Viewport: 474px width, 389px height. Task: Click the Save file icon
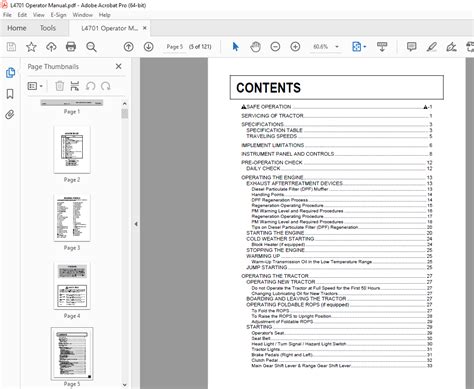click(11, 47)
